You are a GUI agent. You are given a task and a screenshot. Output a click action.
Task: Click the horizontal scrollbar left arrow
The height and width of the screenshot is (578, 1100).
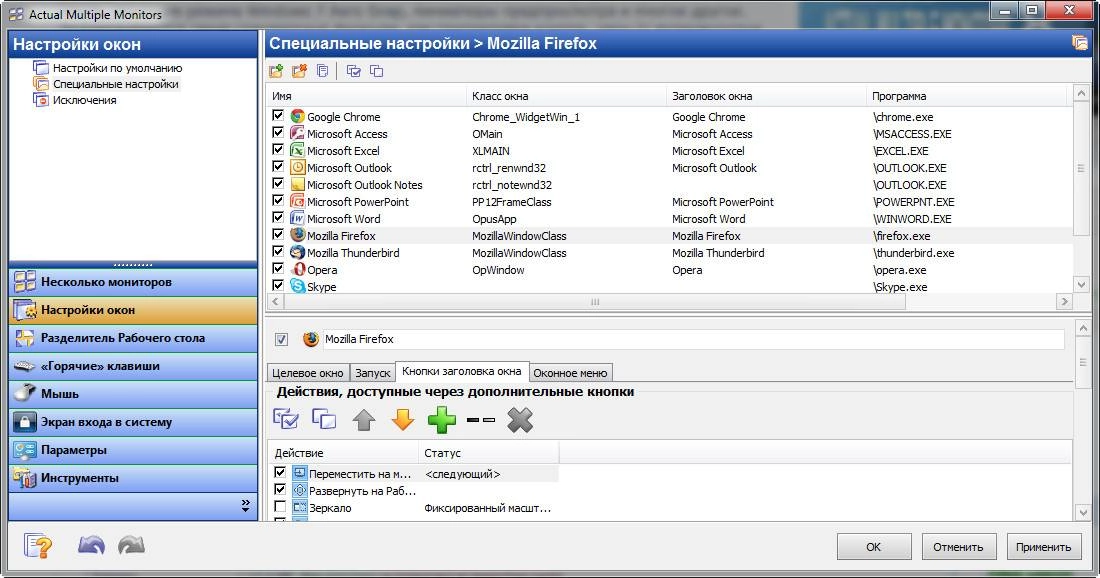click(275, 302)
